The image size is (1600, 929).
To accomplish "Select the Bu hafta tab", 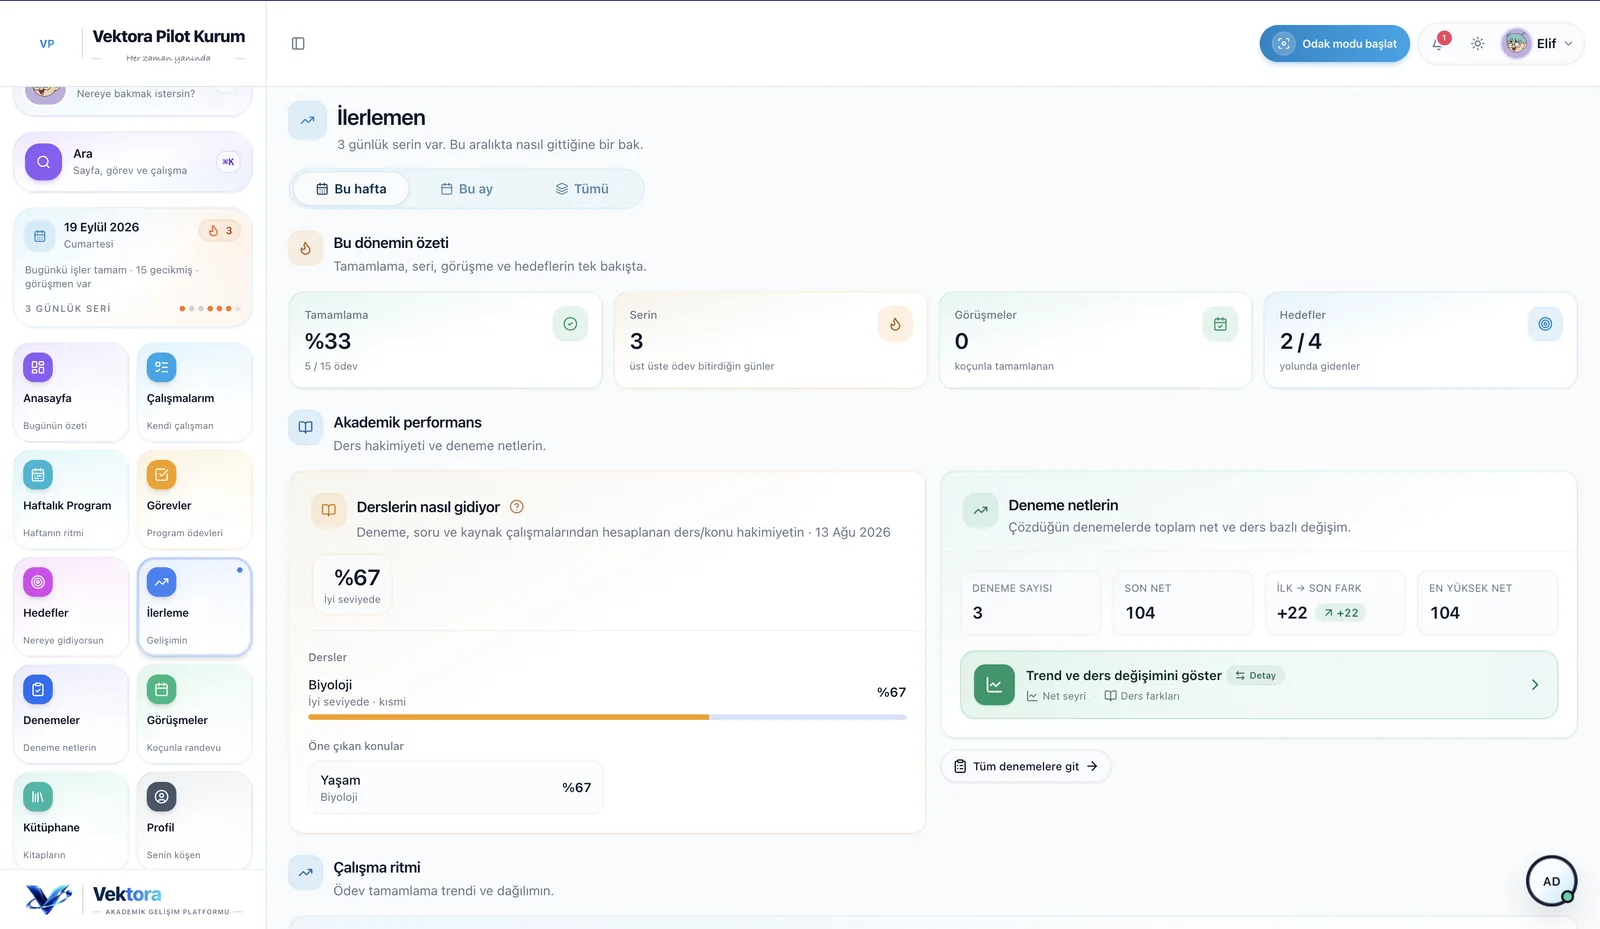I will (x=351, y=189).
